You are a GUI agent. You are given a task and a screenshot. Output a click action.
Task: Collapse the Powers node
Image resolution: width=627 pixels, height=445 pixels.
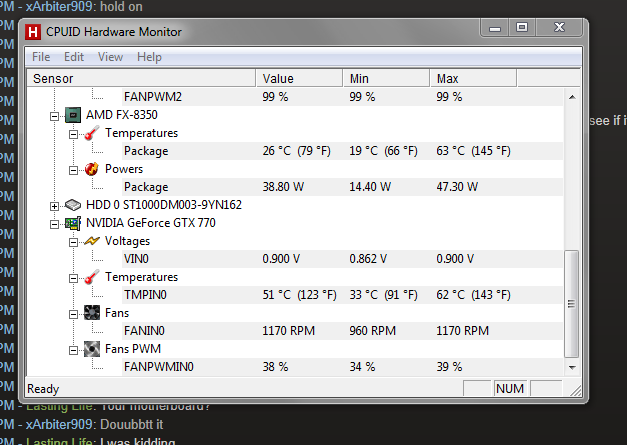pyautogui.click(x=73, y=170)
